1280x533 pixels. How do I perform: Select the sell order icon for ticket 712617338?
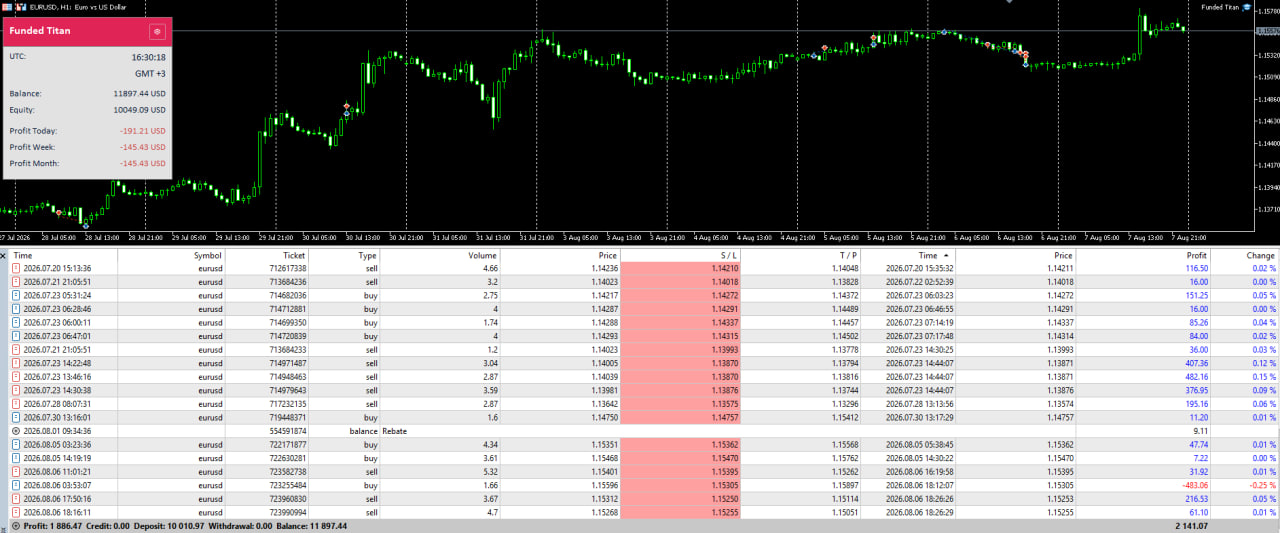pos(16,269)
